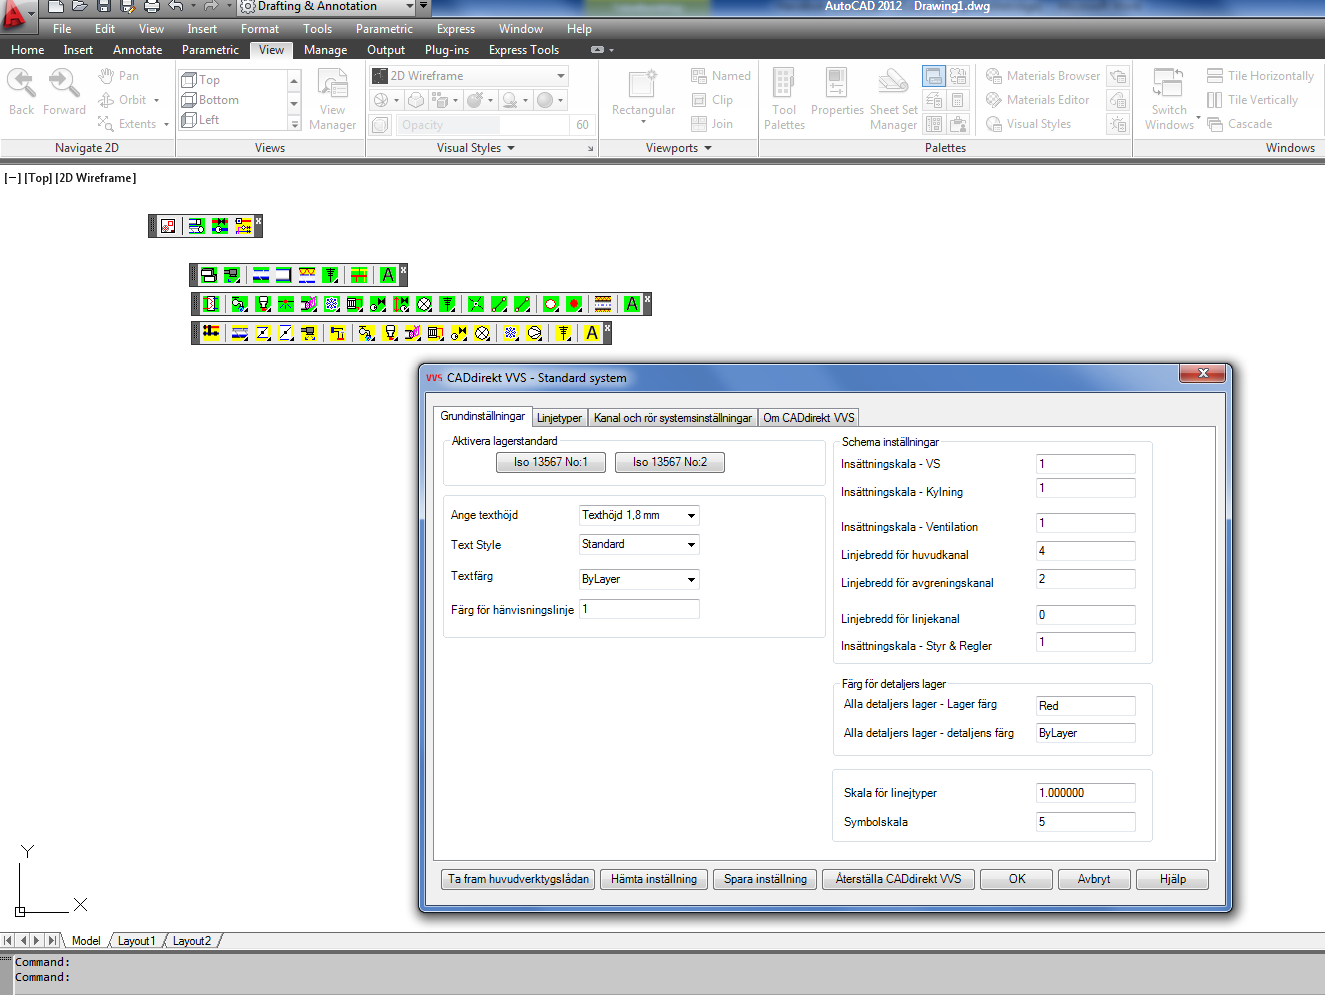Click OK in the CADdirekt dialog
The height and width of the screenshot is (995, 1325).
pos(1017,879)
